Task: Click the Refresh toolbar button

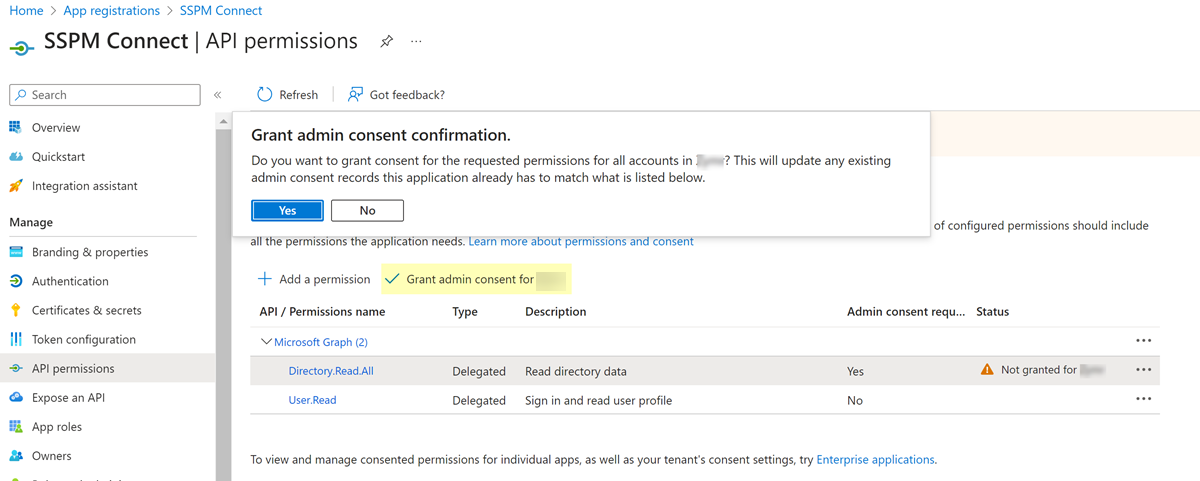Action: pos(287,95)
